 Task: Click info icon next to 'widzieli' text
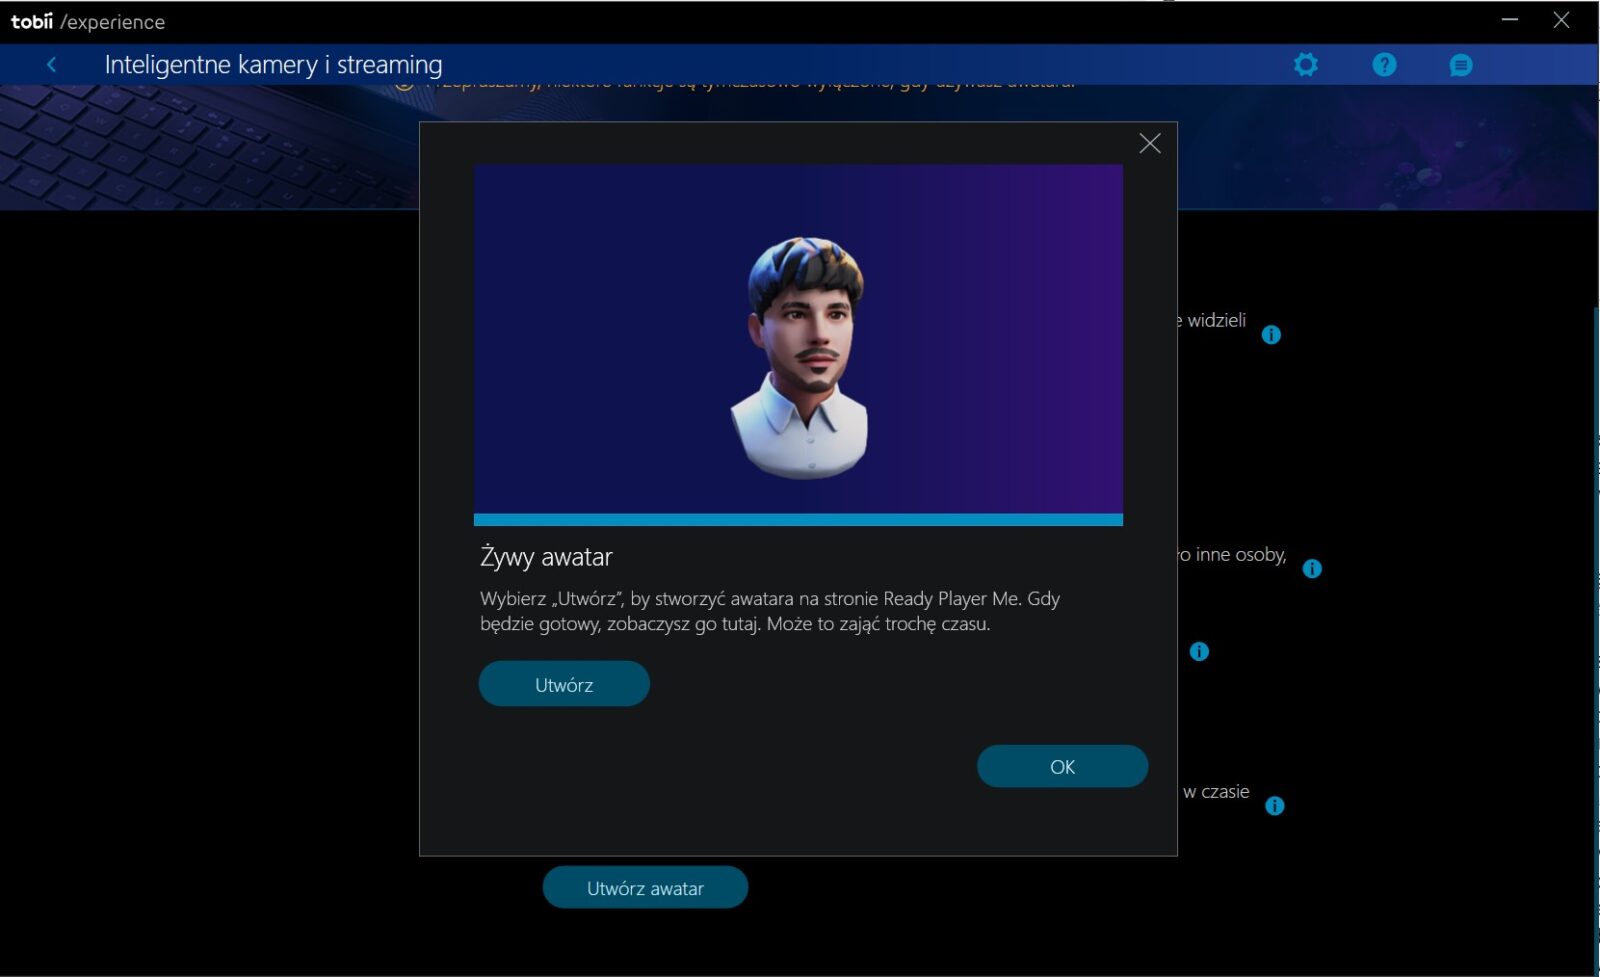(x=1271, y=335)
